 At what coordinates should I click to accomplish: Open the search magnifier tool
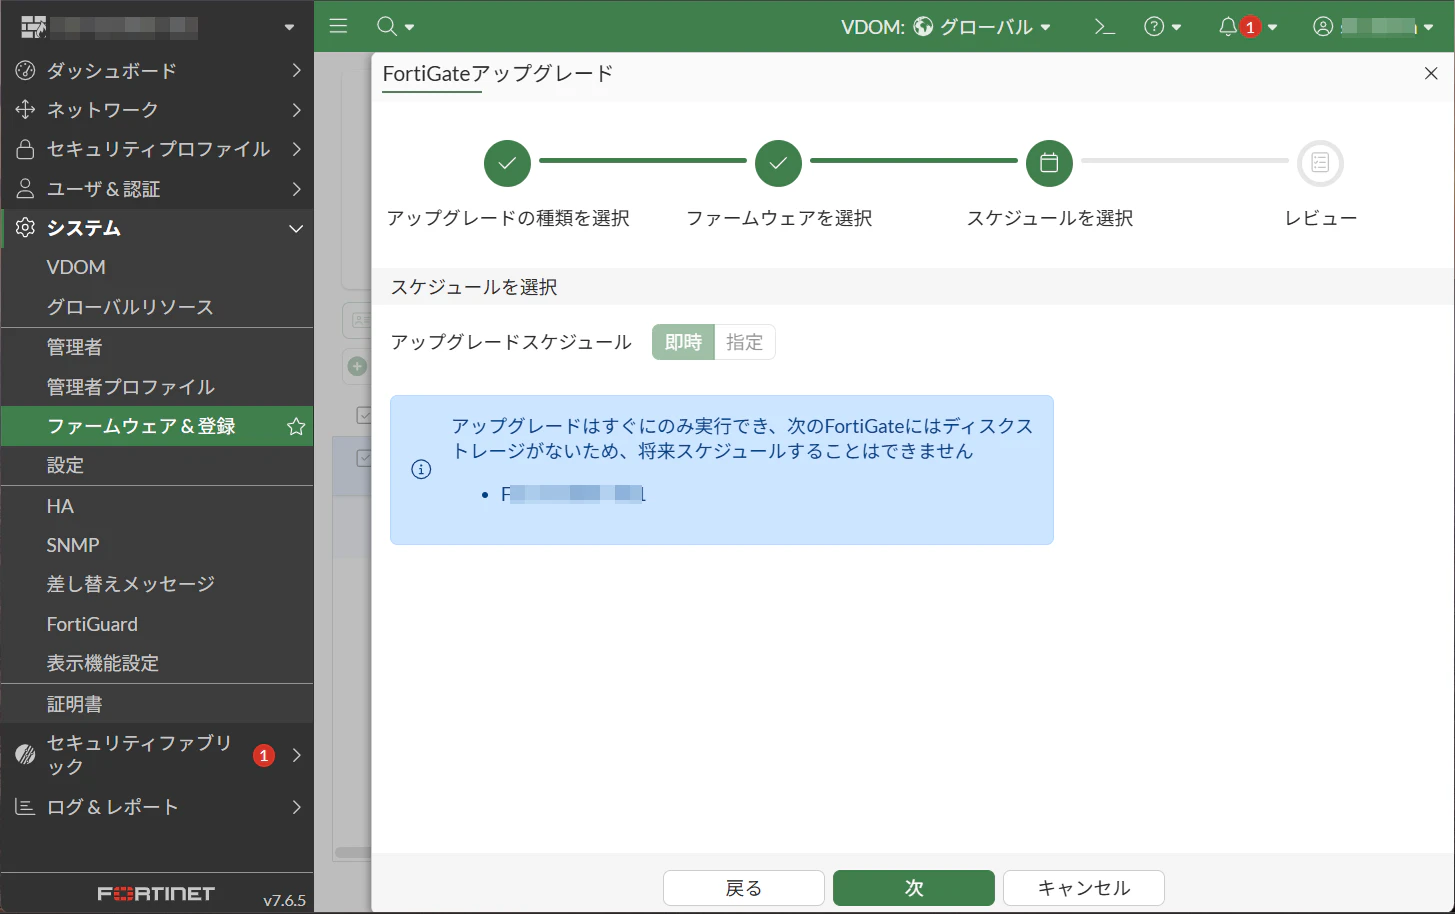(x=388, y=26)
